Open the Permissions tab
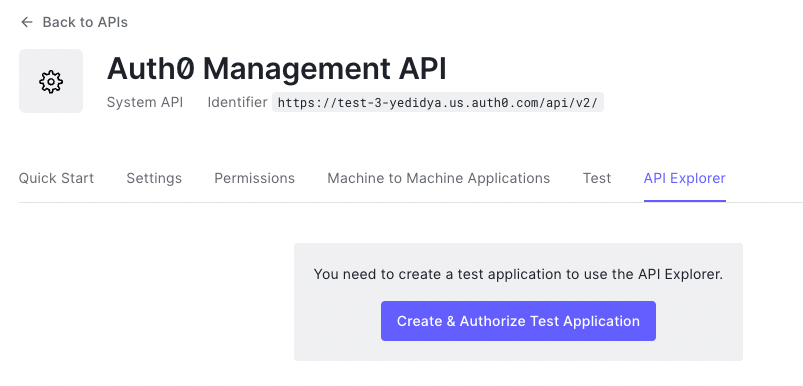 [255, 178]
